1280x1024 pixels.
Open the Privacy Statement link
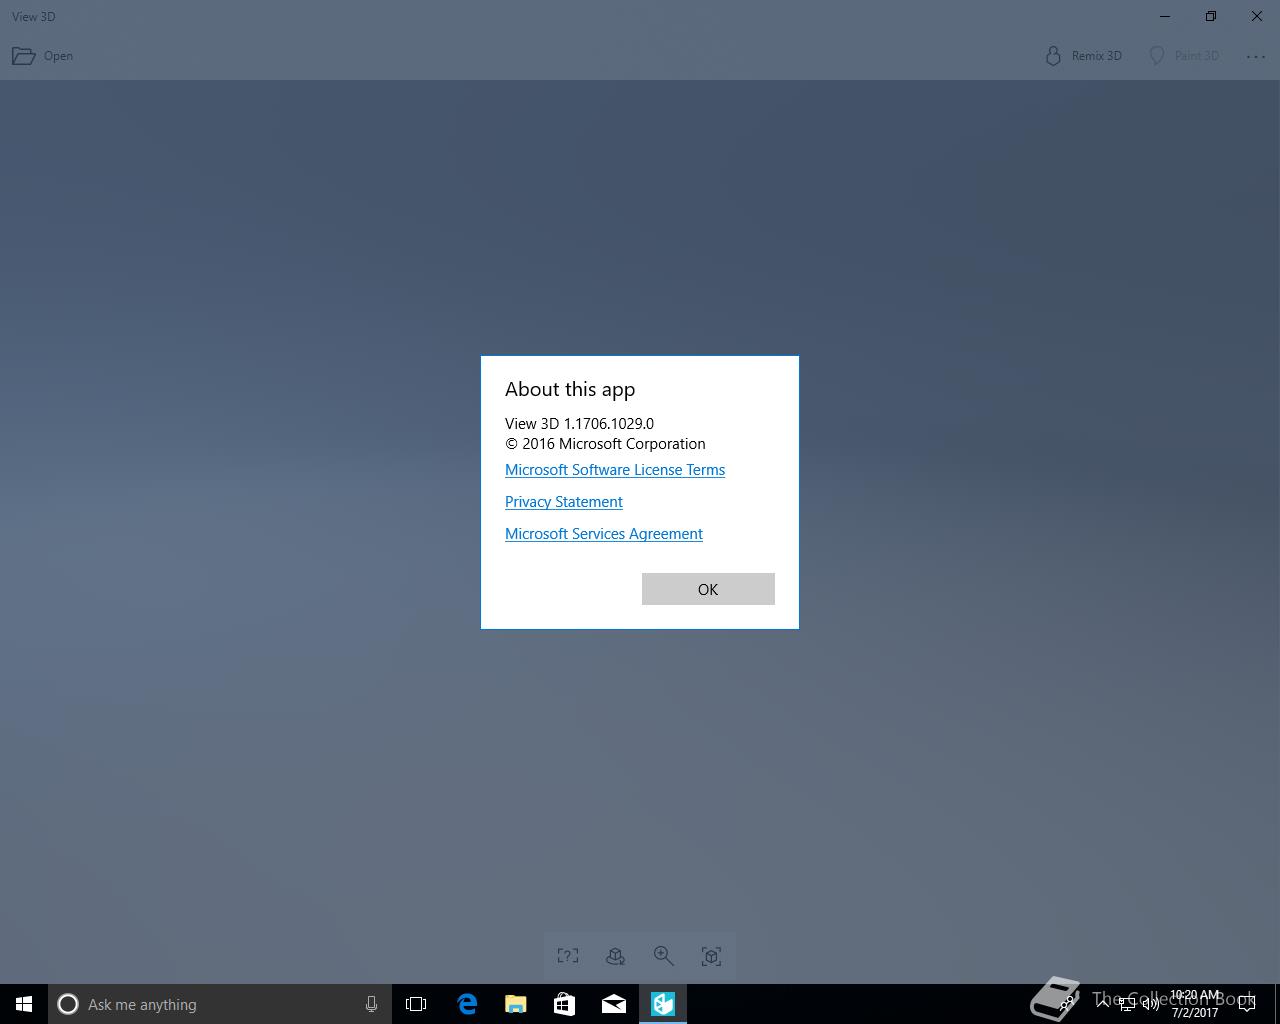click(x=564, y=502)
